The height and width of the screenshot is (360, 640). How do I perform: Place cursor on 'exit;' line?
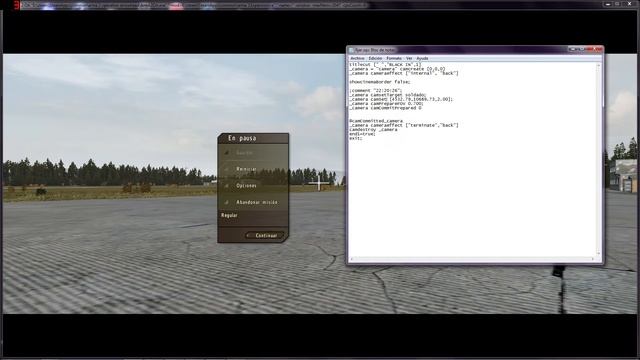[356, 138]
